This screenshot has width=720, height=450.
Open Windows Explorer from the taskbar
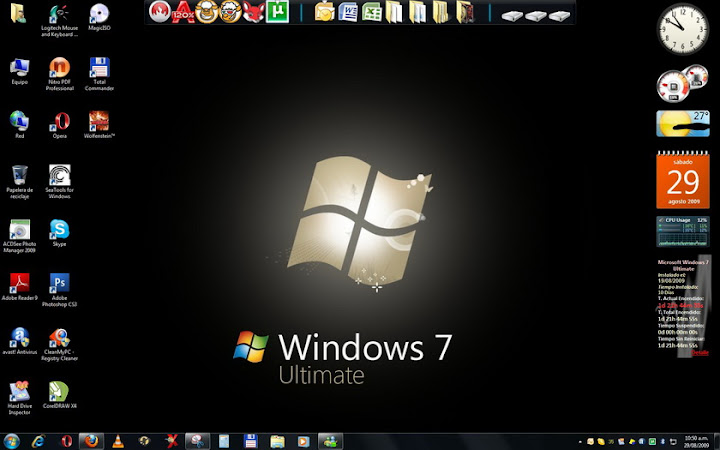[x=277, y=441]
